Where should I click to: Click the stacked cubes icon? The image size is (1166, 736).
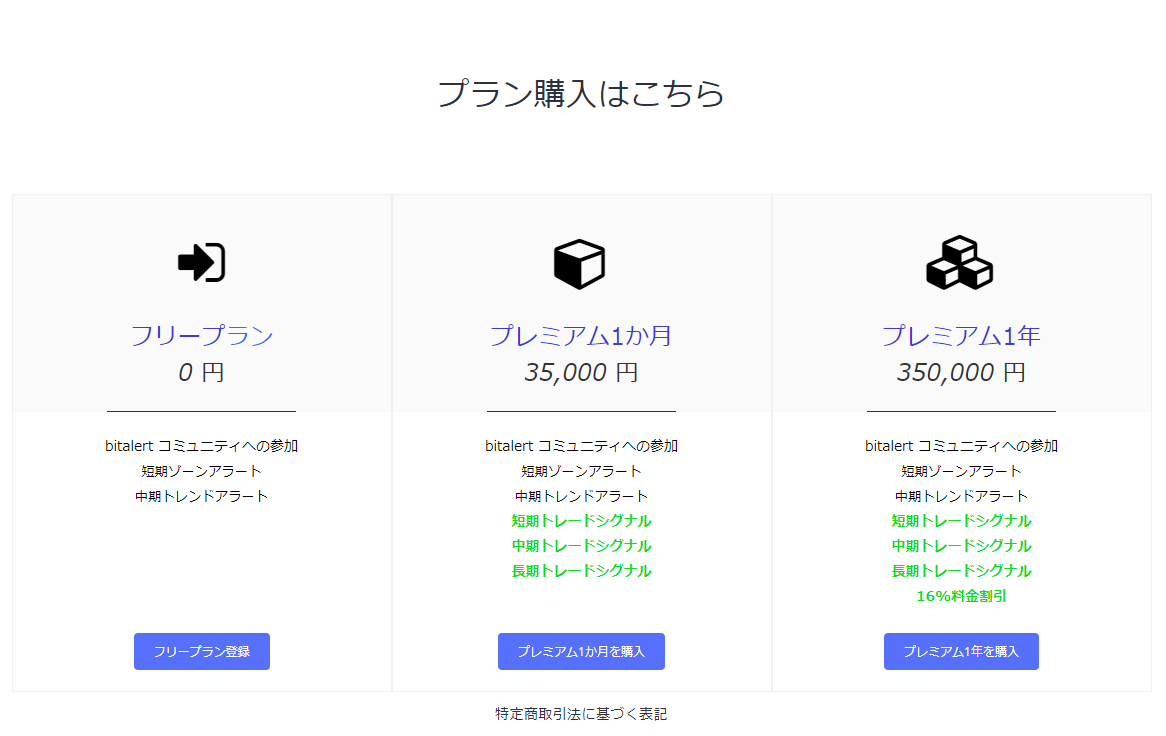point(960,263)
